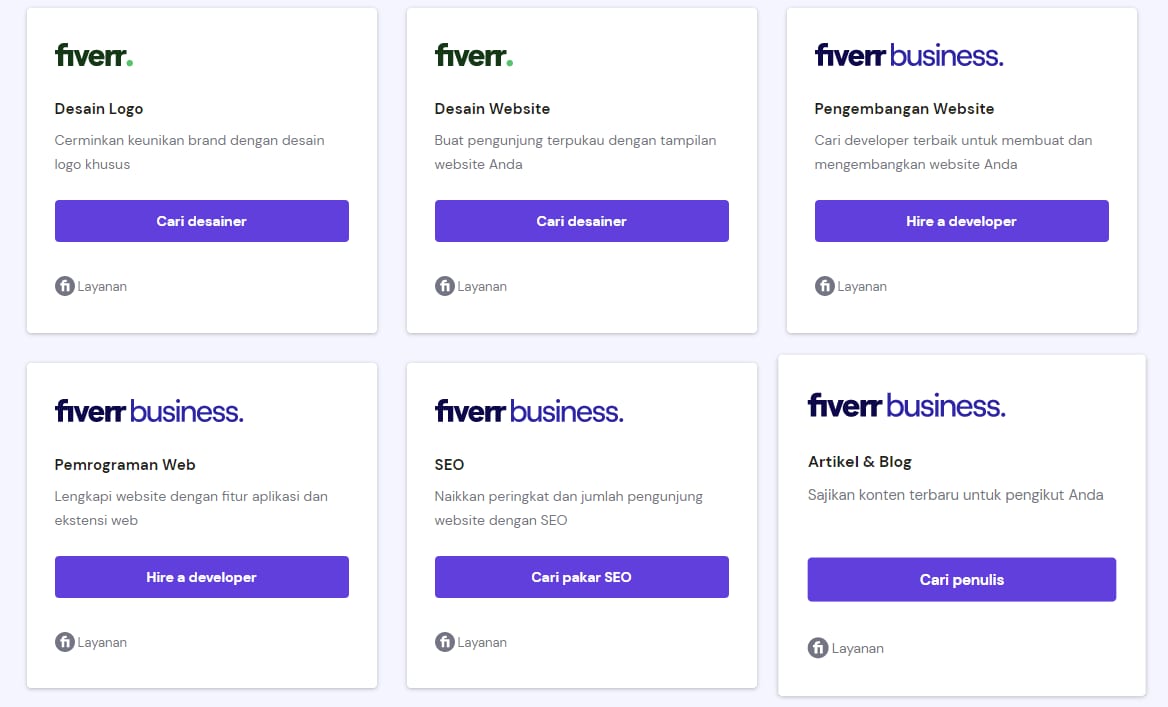
Task: Click Fiverr Business logo in Pemrograman Web card
Action: click(x=148, y=411)
